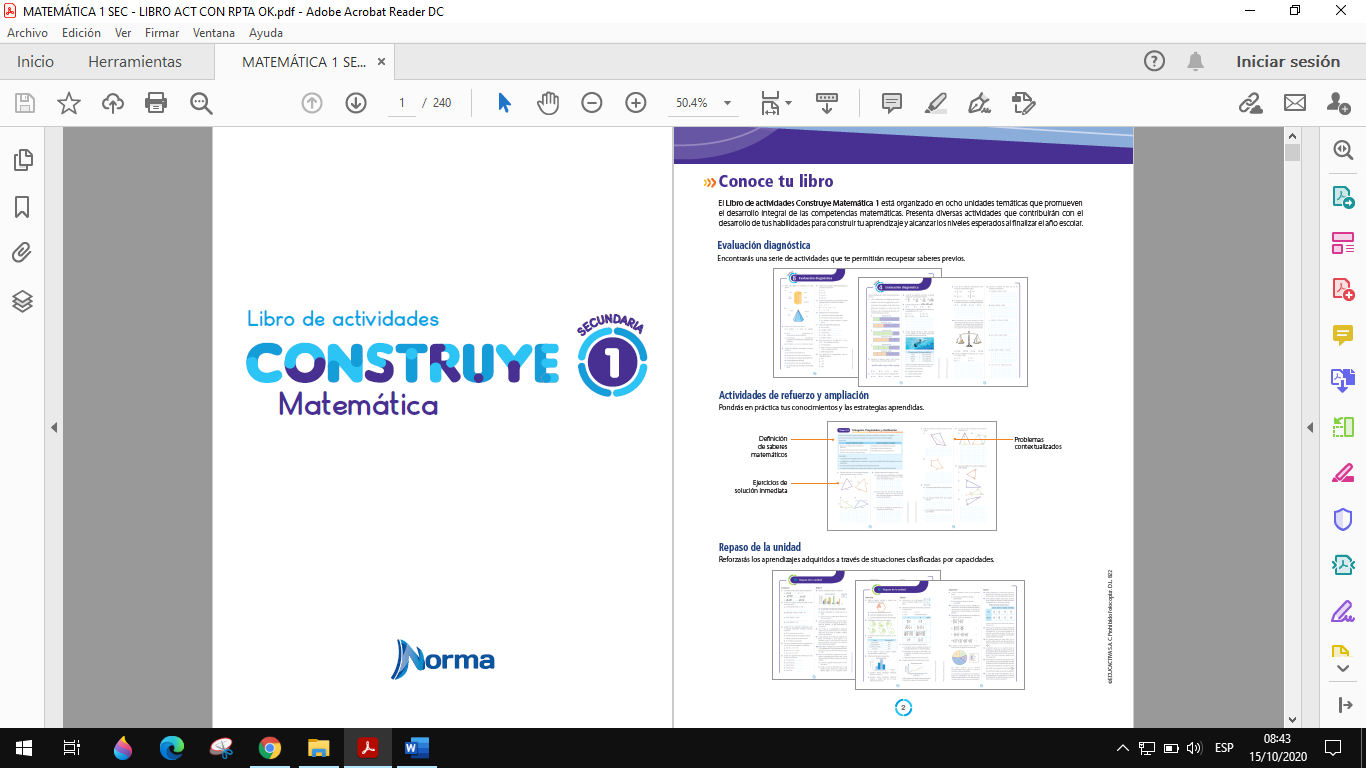
Task: Open Word from the taskbar
Action: point(416,747)
